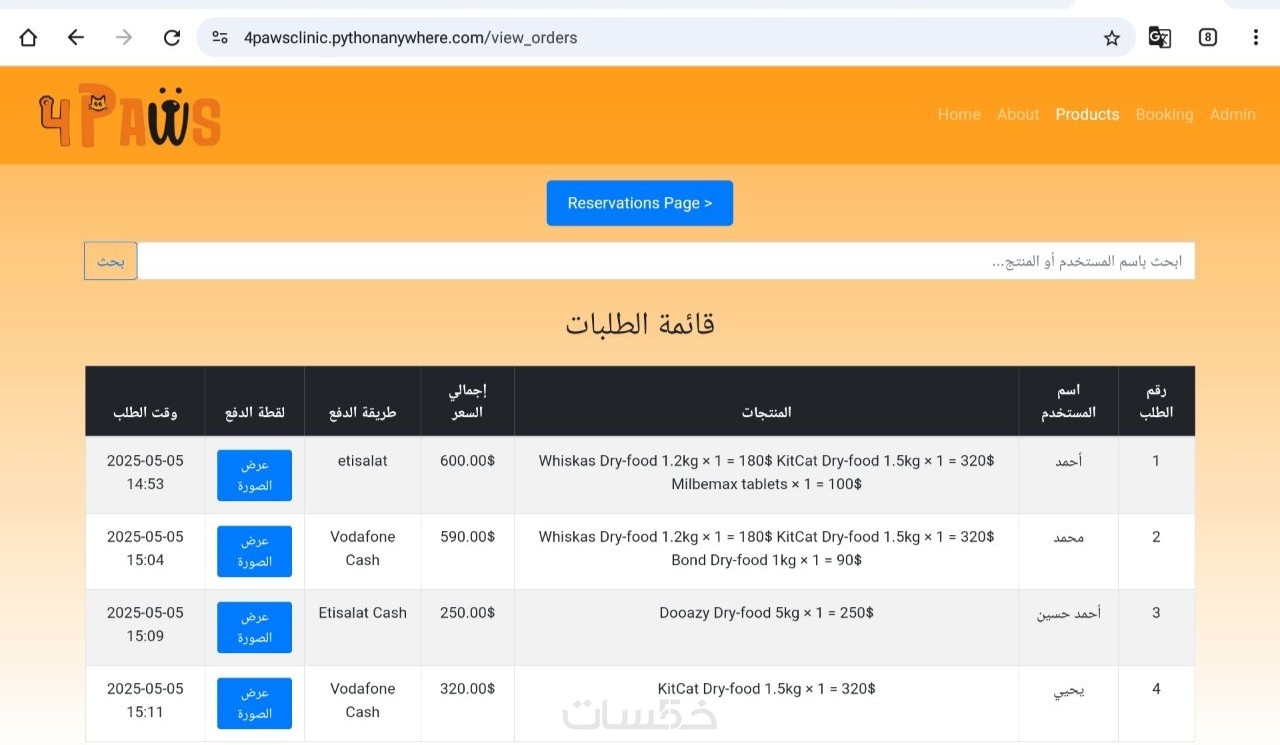This screenshot has height=745, width=1280.
Task: Go to the browser home page icon
Action: tap(28, 38)
